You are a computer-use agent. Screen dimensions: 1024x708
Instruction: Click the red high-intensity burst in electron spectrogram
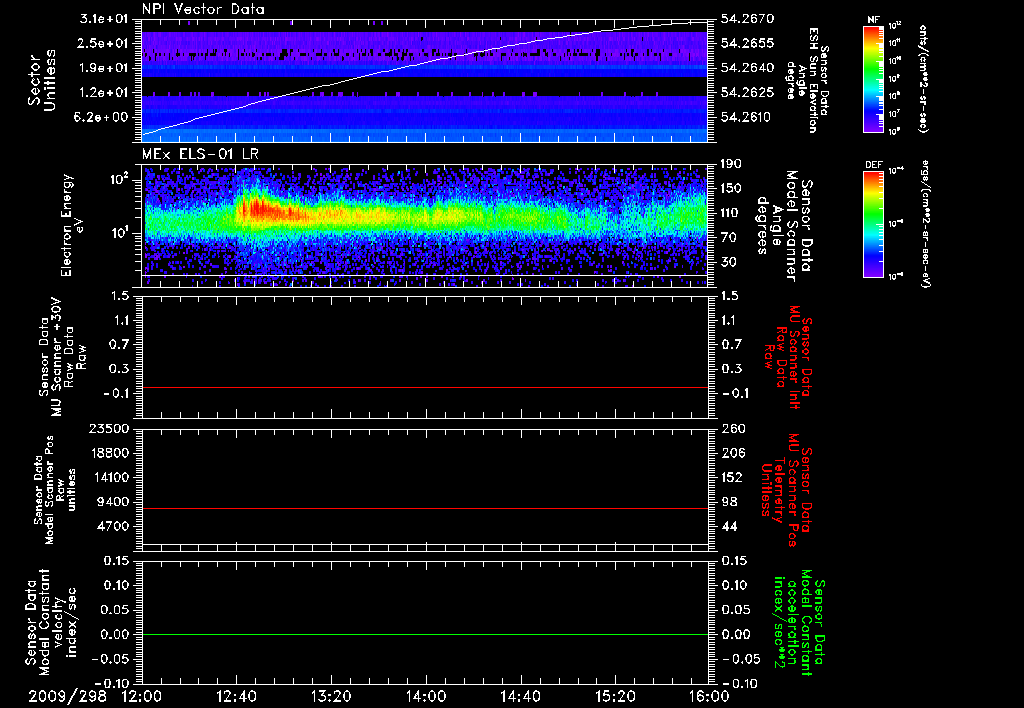point(256,209)
